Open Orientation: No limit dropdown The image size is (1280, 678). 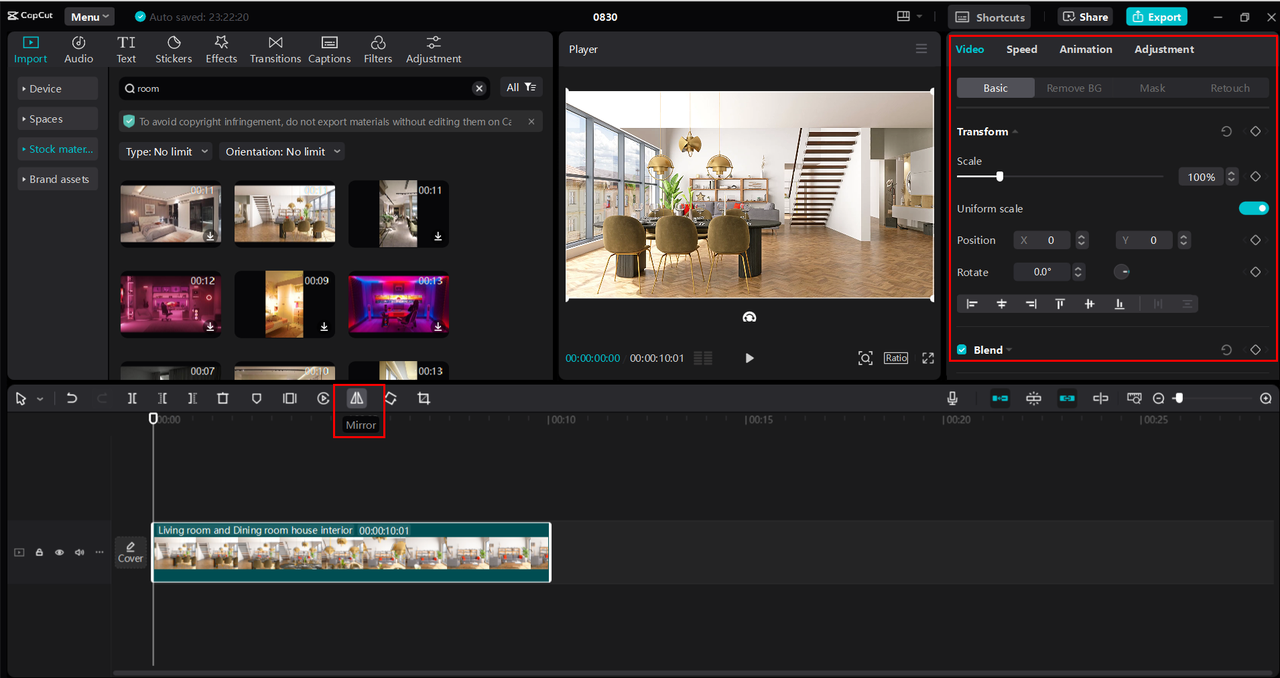pos(282,151)
